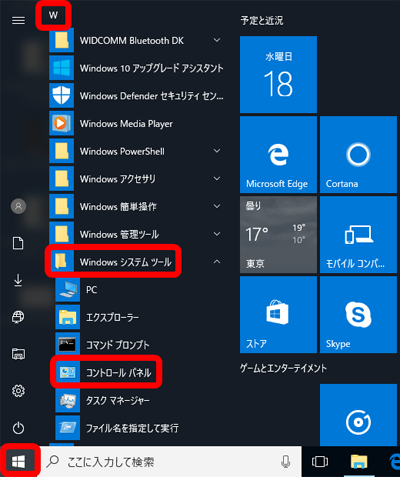Click the コントロール パネル icon
This screenshot has width=400, height=477.
[x=68, y=372]
